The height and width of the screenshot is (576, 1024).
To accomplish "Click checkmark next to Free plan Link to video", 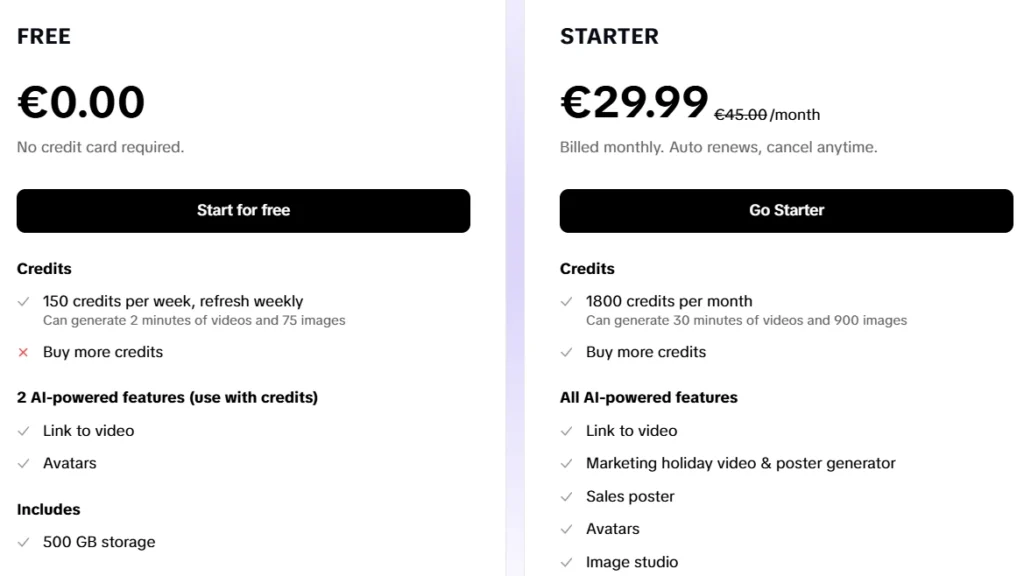I will tap(23, 431).
